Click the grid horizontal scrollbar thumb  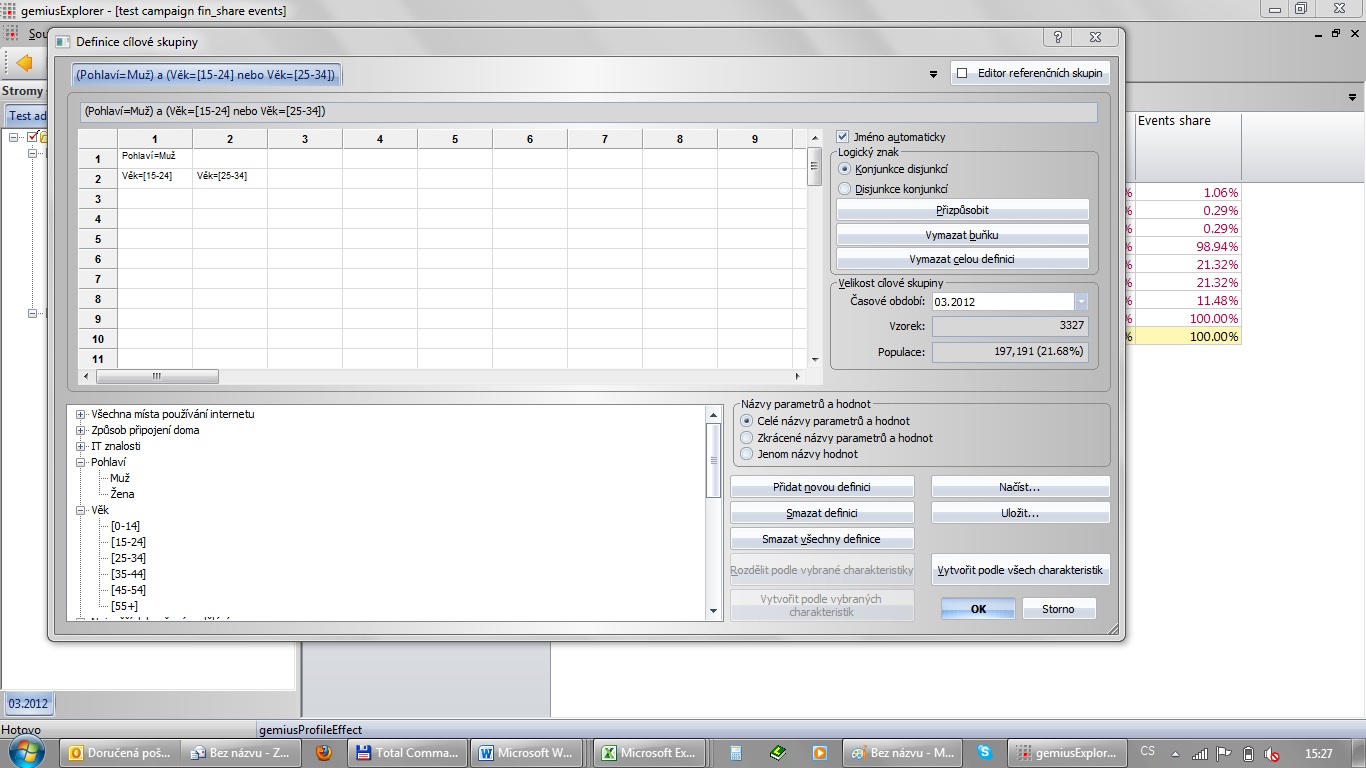click(x=157, y=376)
